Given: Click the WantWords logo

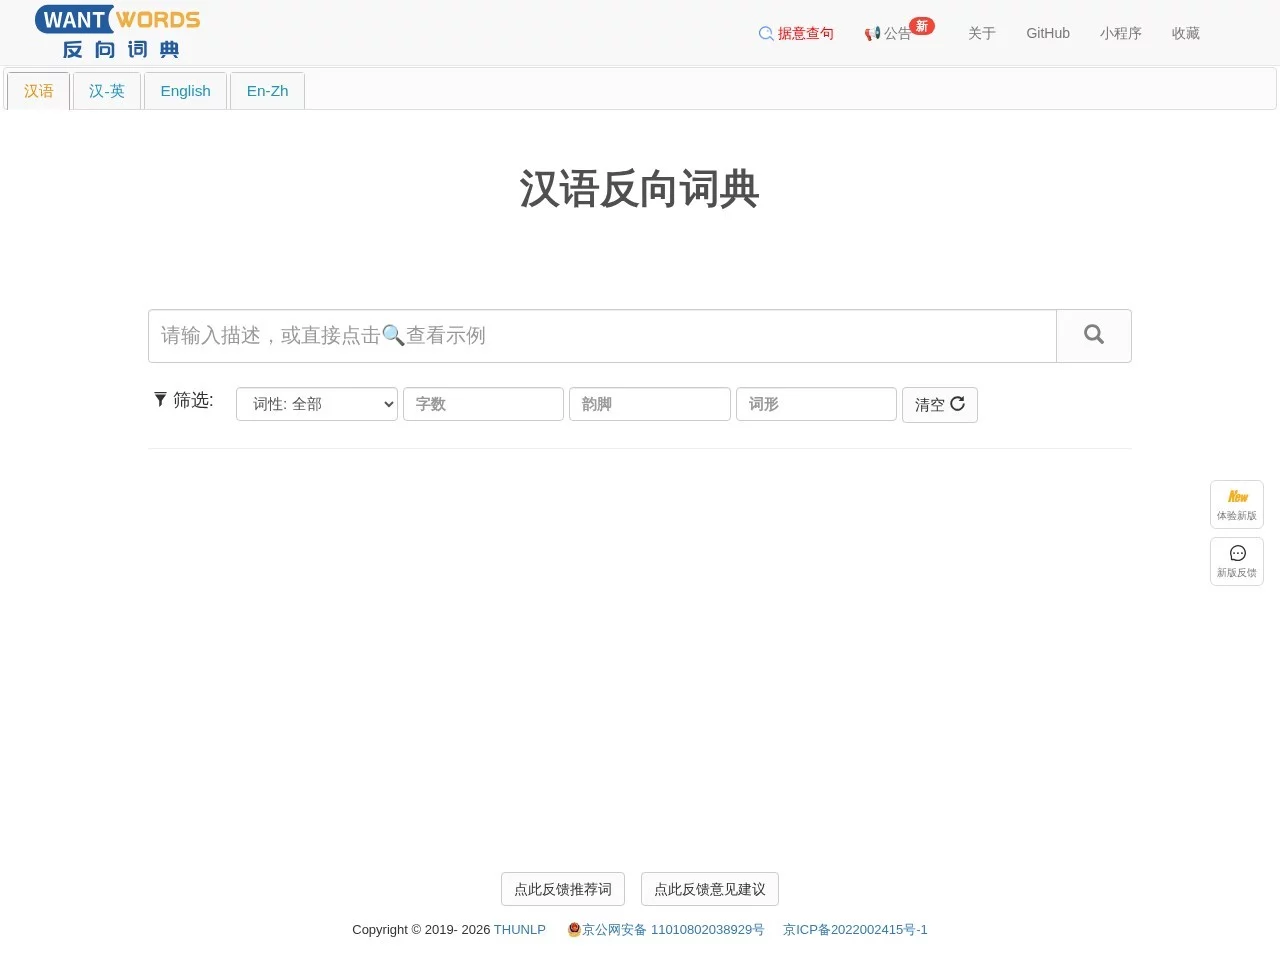Looking at the screenshot, I should tap(115, 30).
